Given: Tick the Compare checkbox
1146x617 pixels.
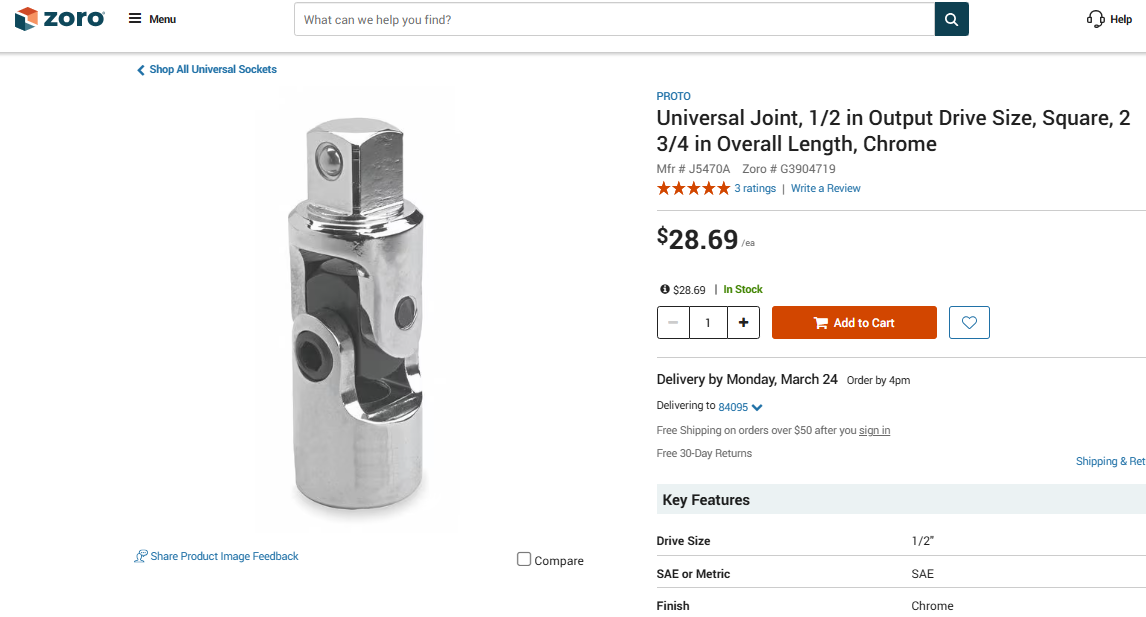Looking at the screenshot, I should [524, 559].
